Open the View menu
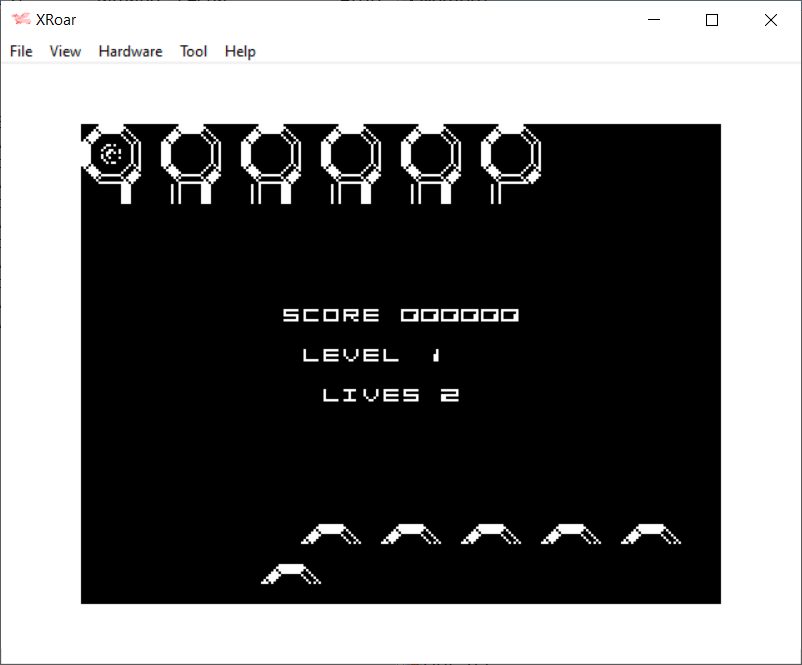 pyautogui.click(x=65, y=51)
